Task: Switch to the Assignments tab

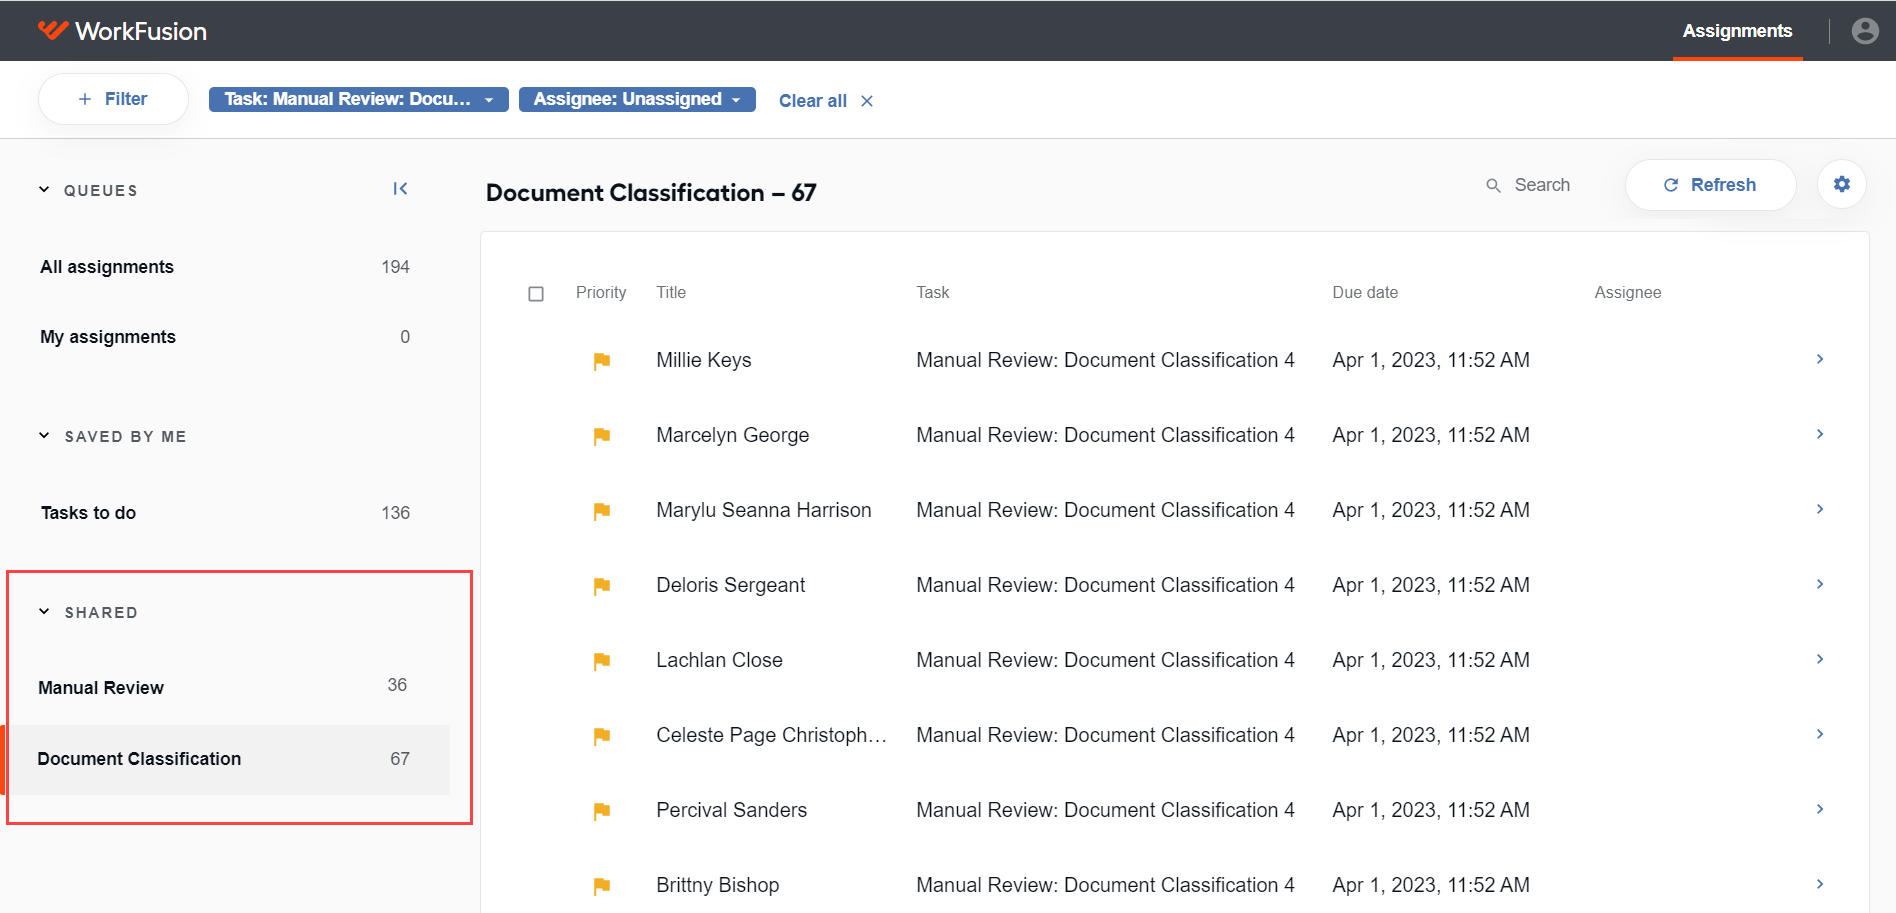Action: [1737, 31]
